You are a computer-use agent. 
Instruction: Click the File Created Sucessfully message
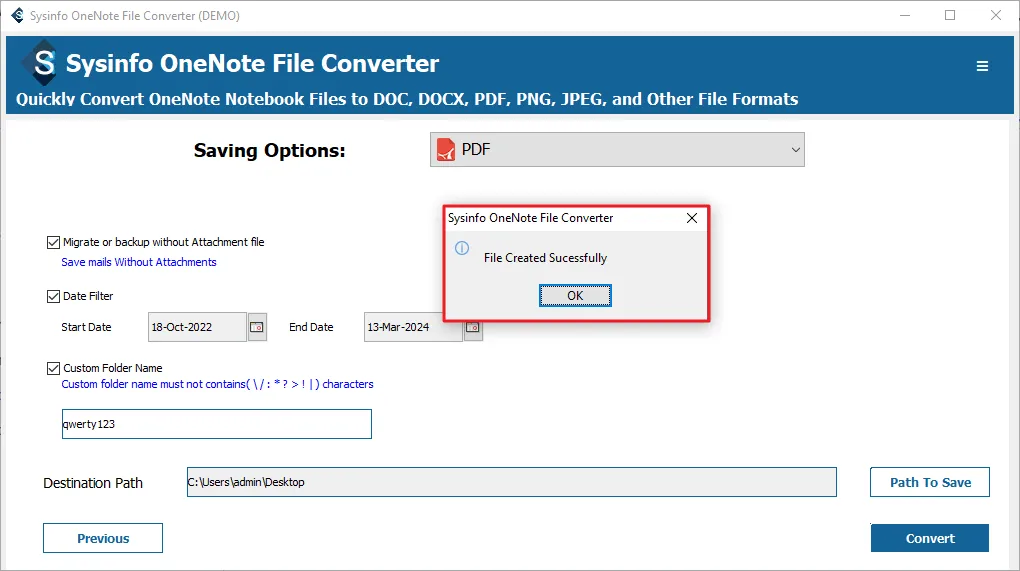545,258
